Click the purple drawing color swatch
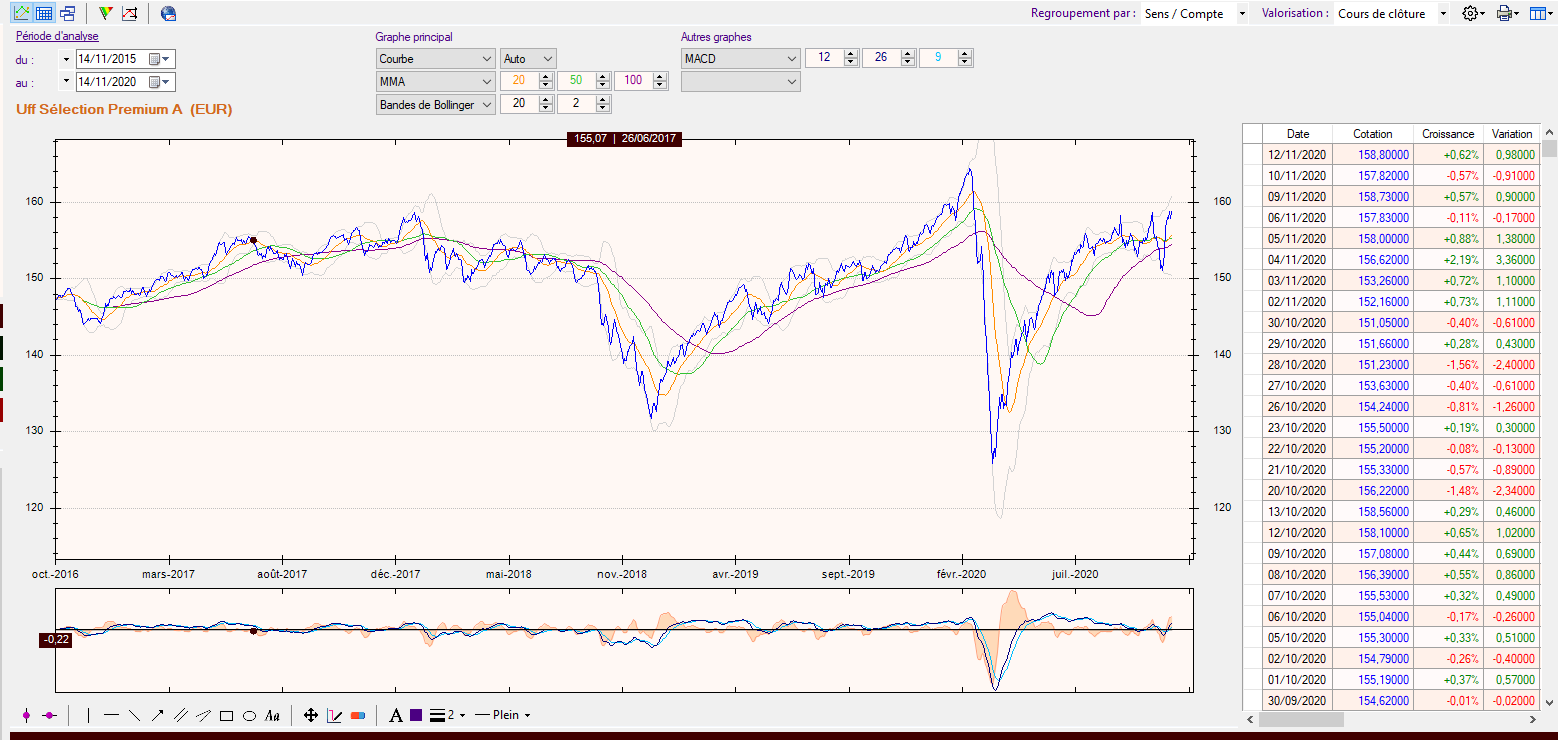This screenshot has height=740, width=1558. [416, 715]
